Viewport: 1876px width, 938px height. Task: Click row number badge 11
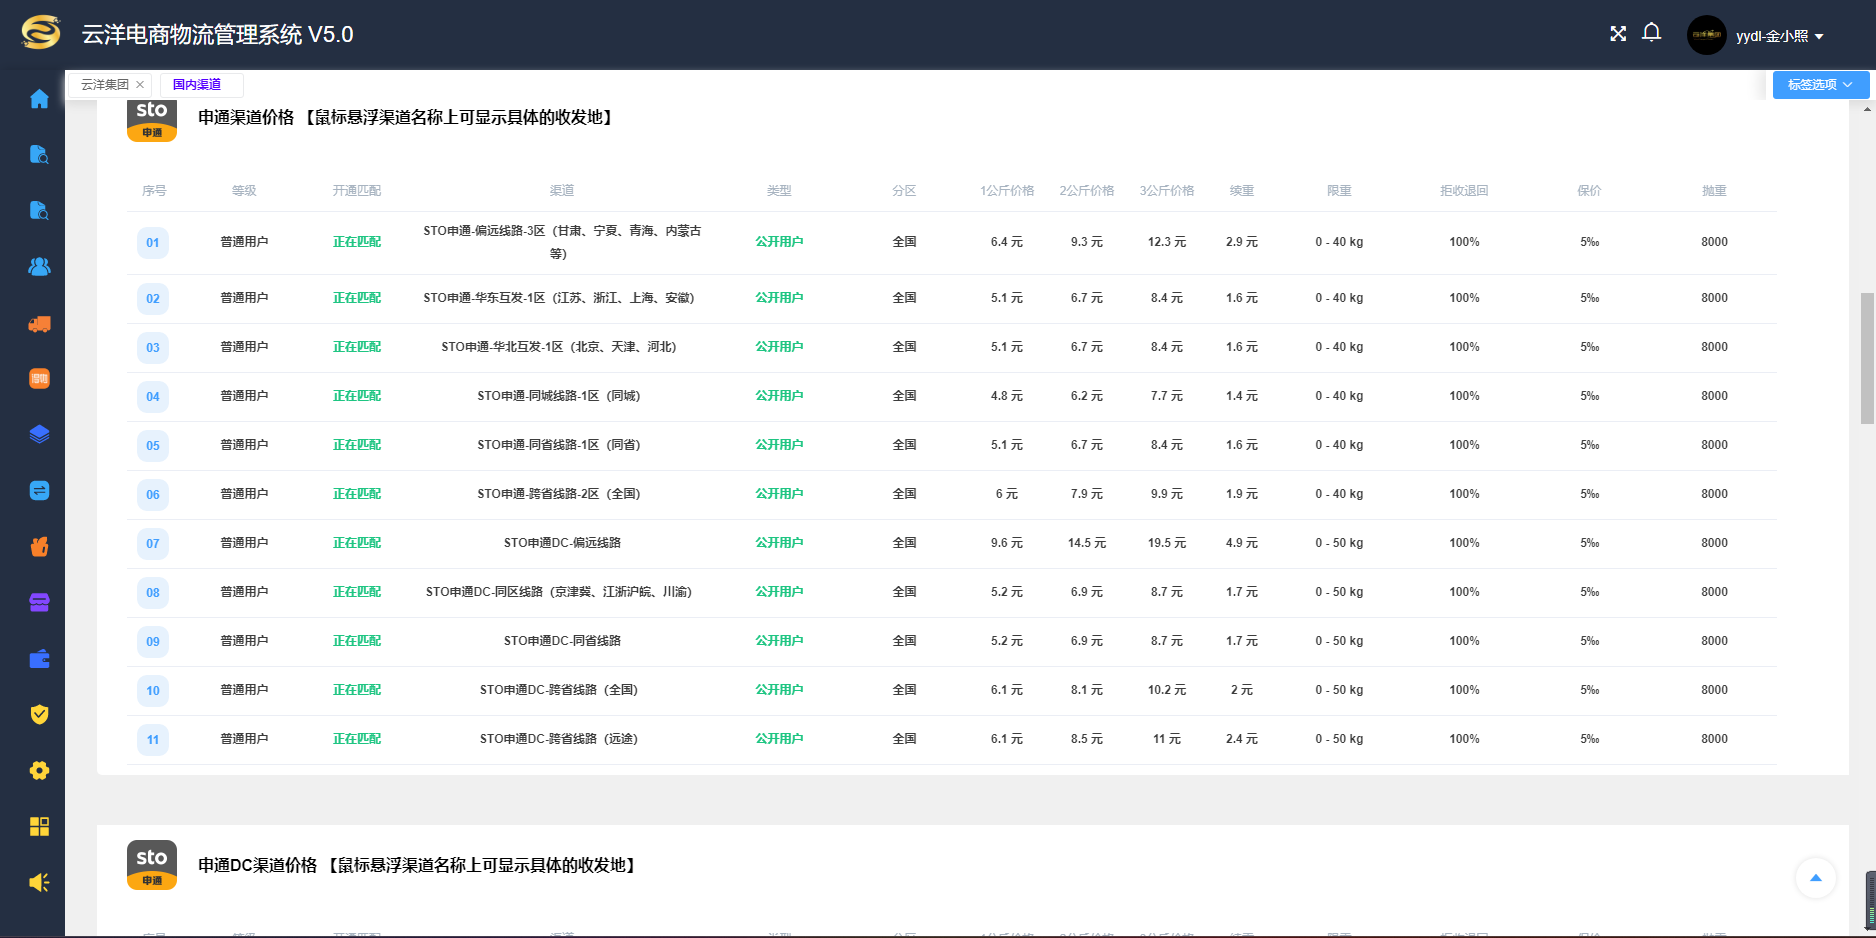(153, 740)
